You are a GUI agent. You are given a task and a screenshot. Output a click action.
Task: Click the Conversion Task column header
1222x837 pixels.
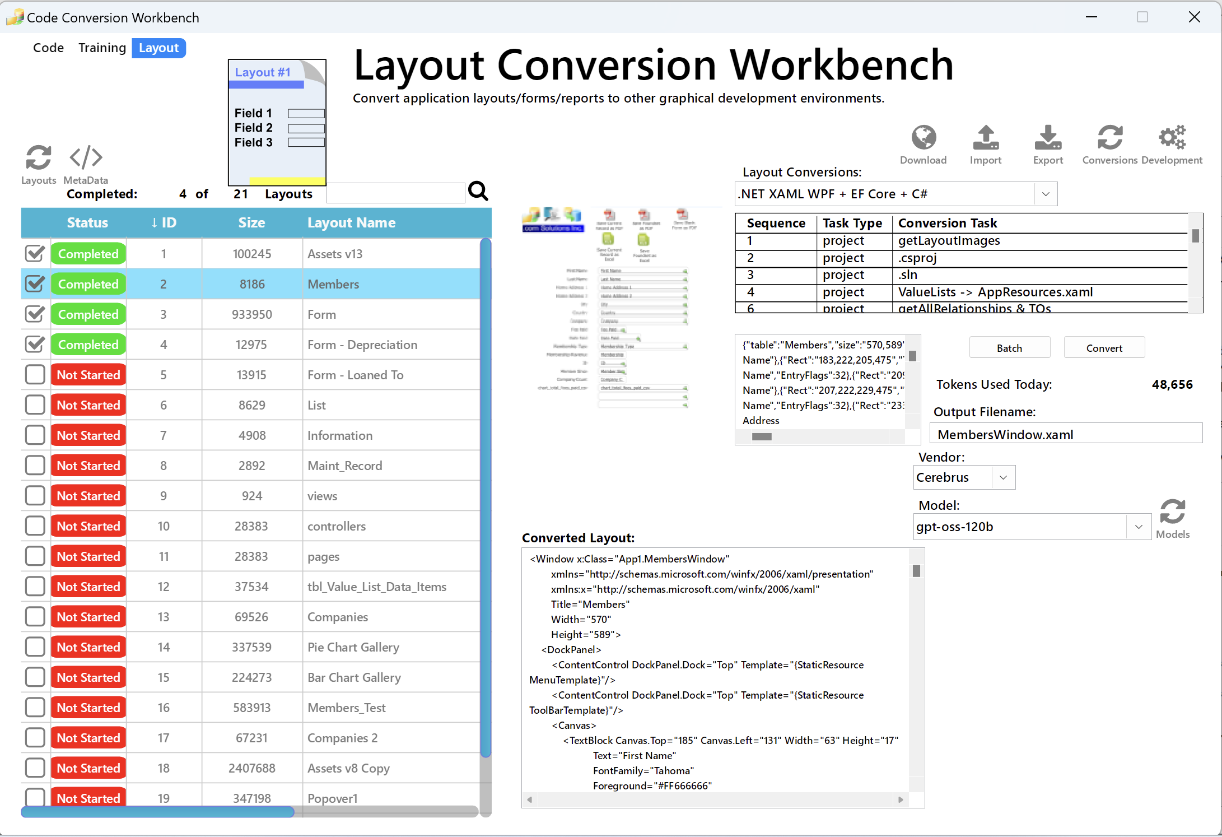pyautogui.click(x=1040, y=223)
